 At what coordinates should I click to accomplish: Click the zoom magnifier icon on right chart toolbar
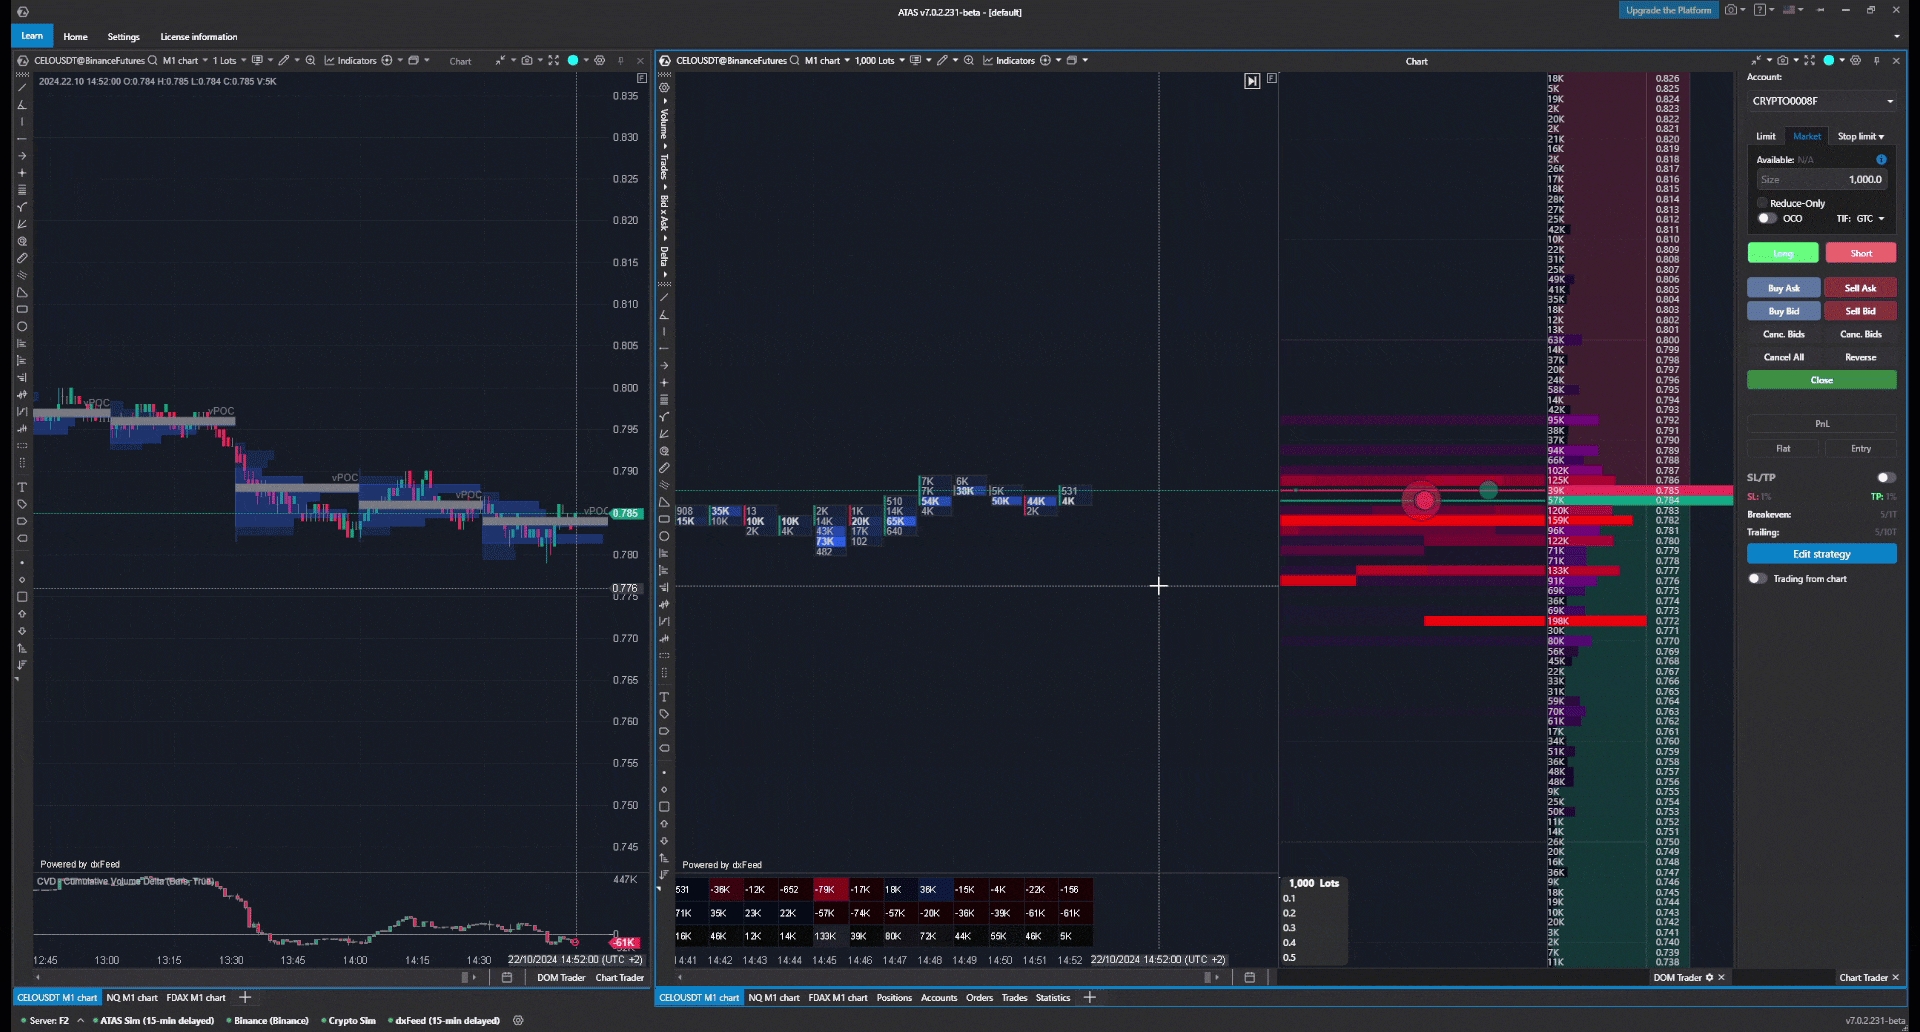[968, 61]
